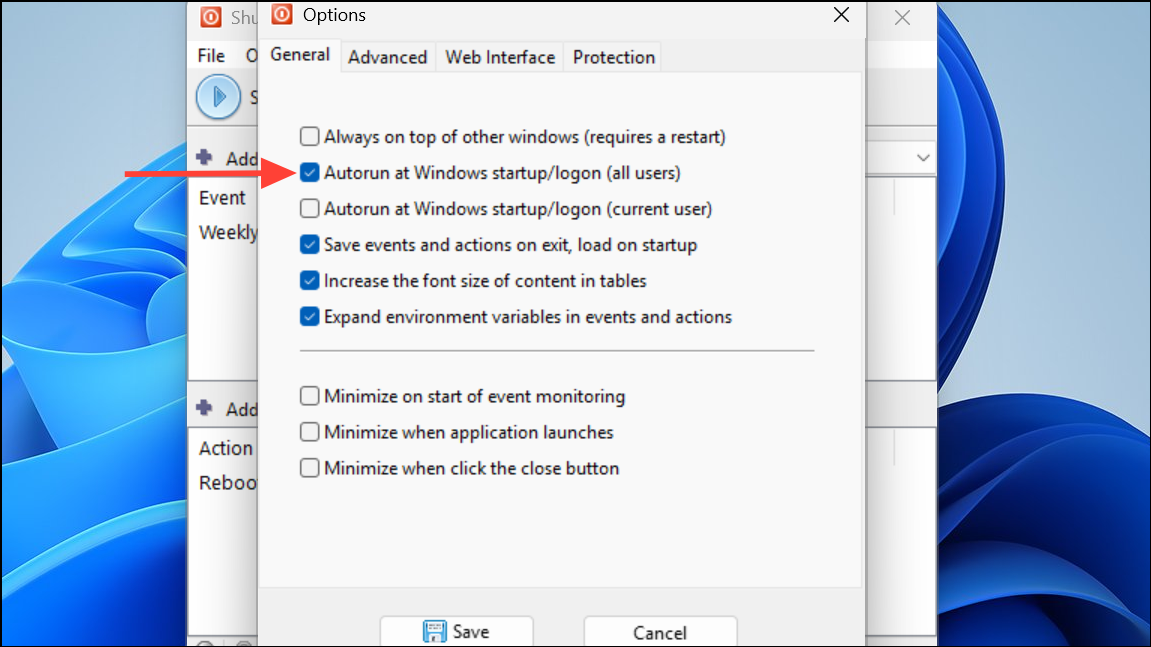Viewport: 1151px width, 647px height.
Task: Close the Options dialog with X
Action: 841,15
